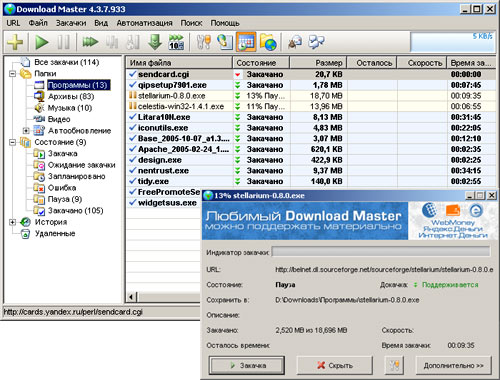Open settings via wrench toolbar icon

pyautogui.click(x=203, y=42)
